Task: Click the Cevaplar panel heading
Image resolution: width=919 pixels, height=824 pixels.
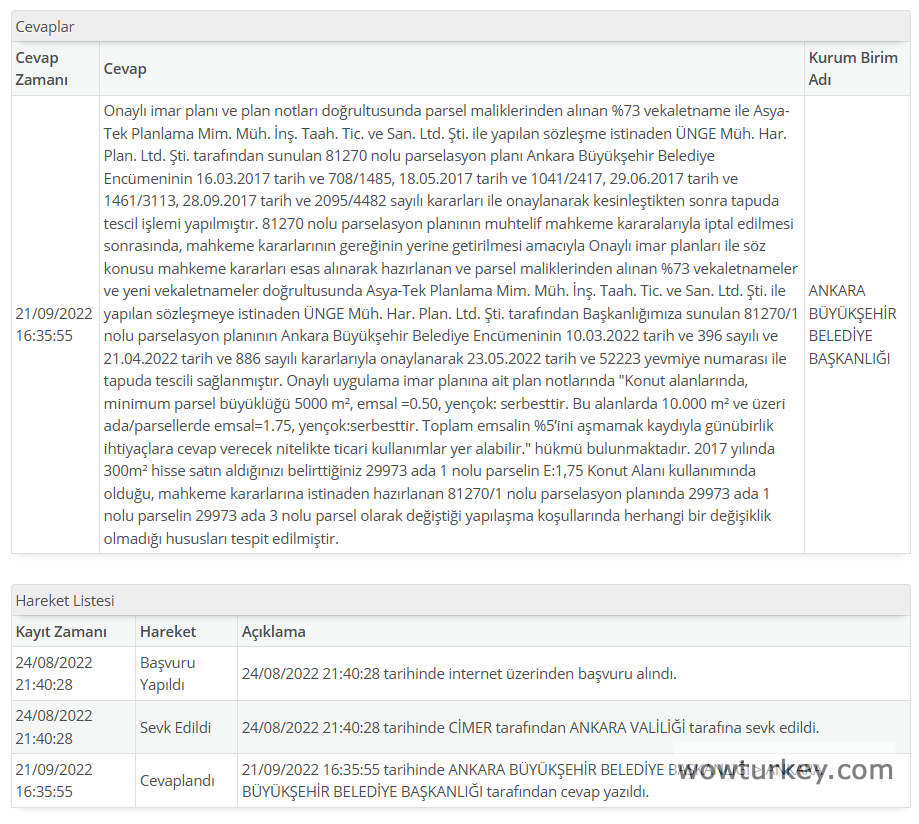Action: (45, 27)
